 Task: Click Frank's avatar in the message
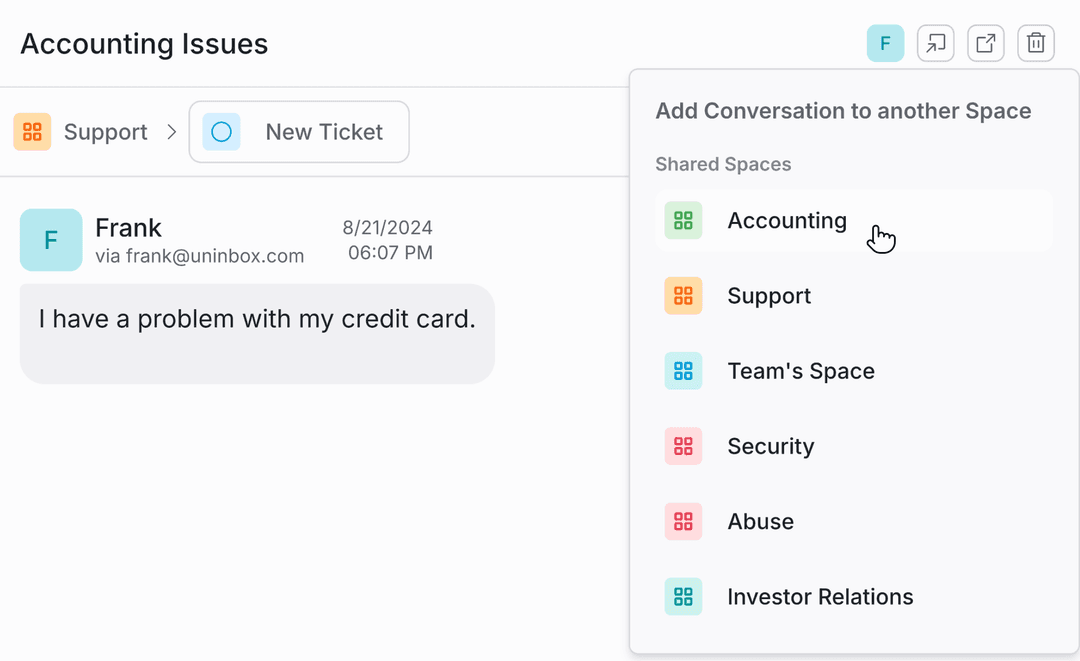(51, 240)
